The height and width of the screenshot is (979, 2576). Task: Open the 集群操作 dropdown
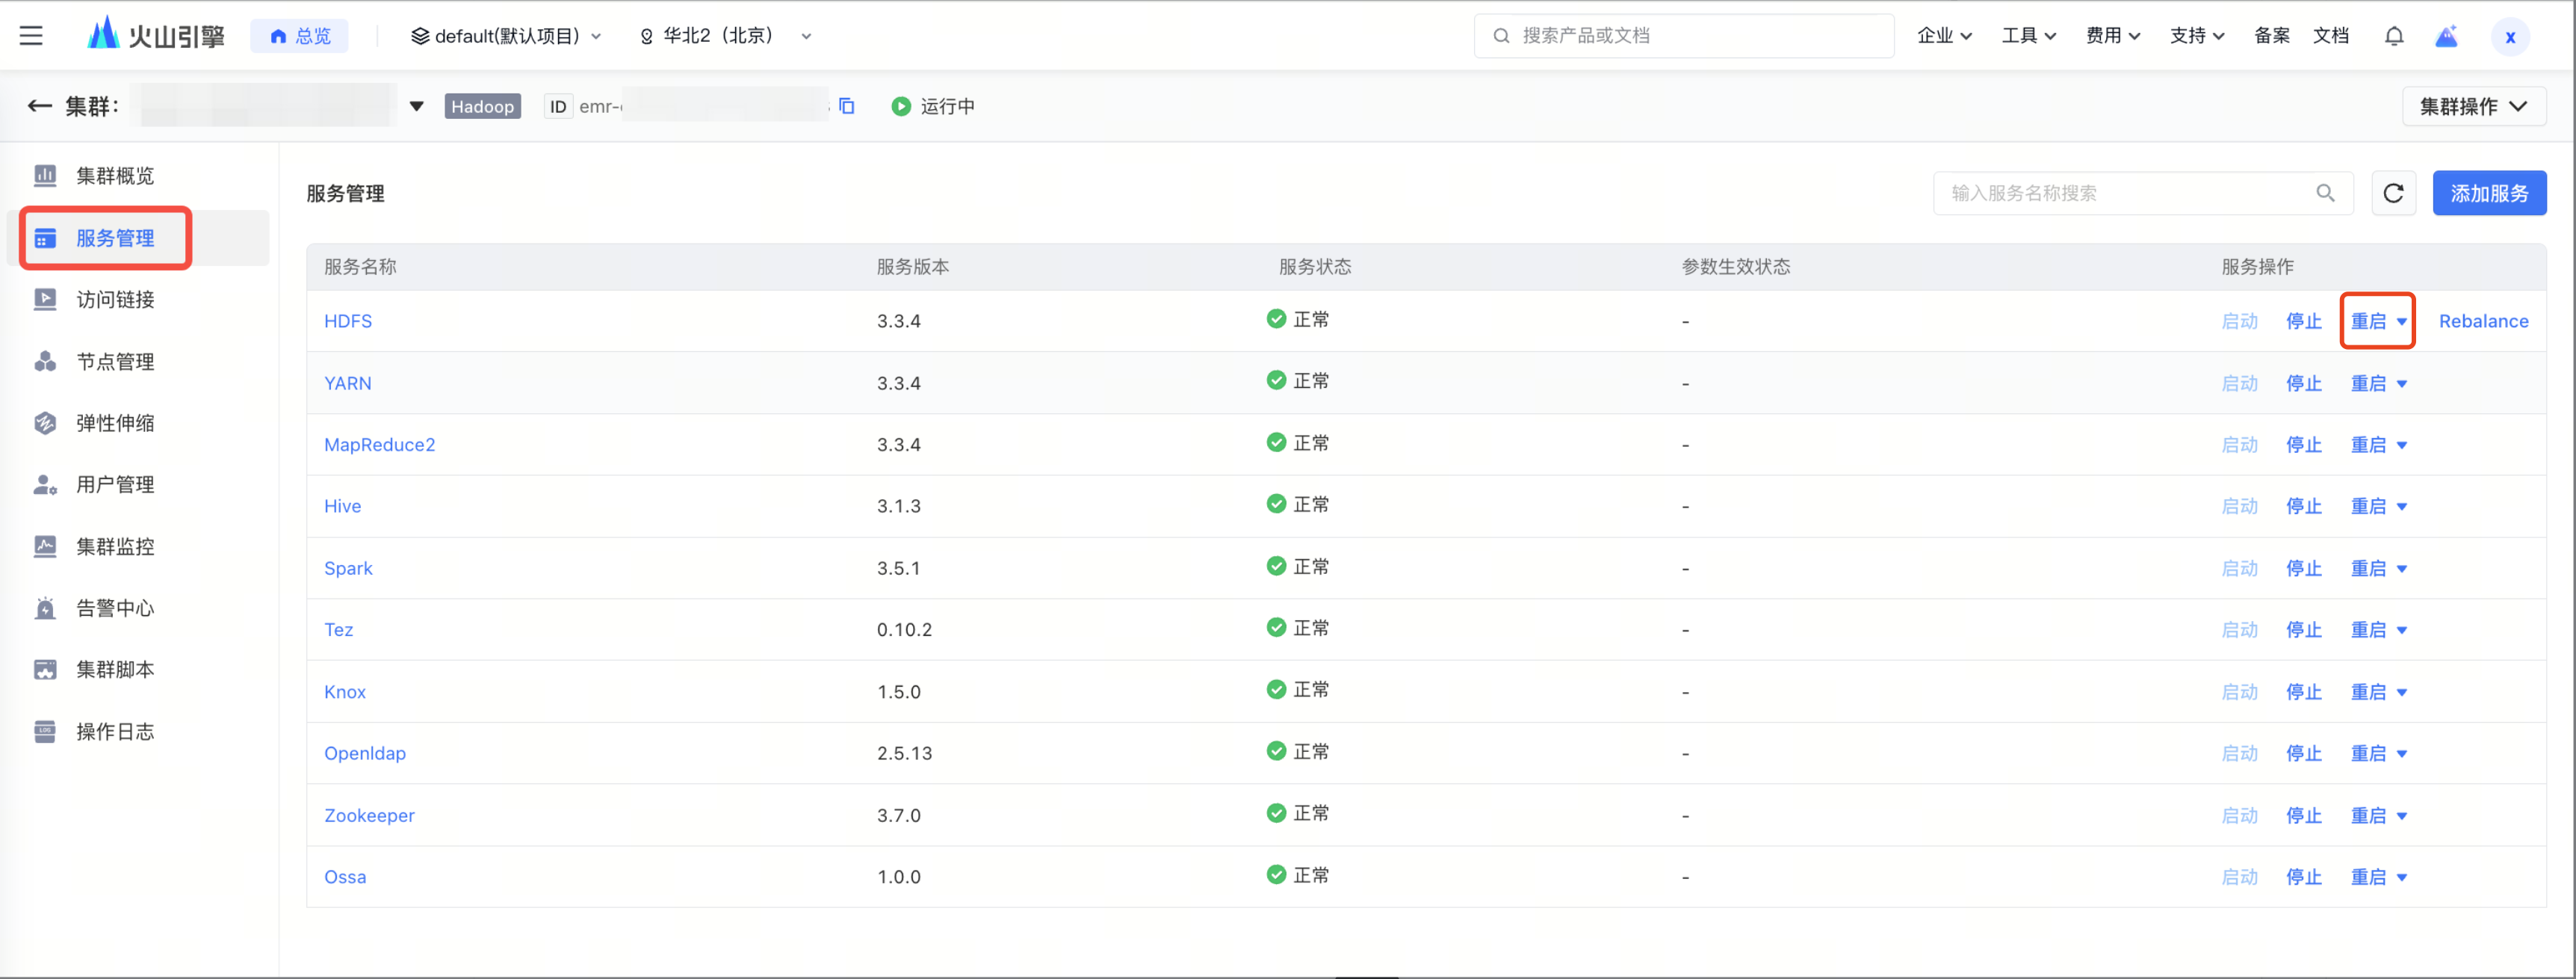2473,106
